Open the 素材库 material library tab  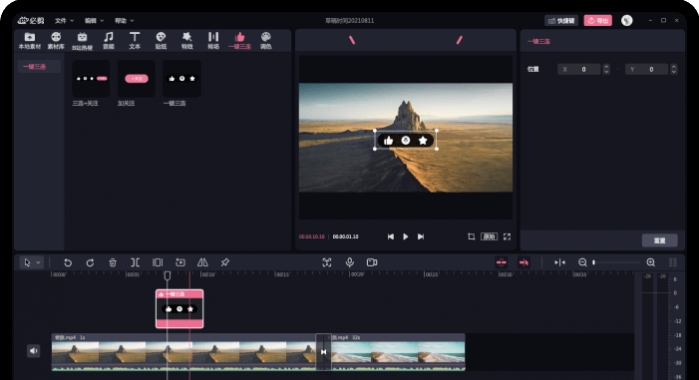pos(56,41)
